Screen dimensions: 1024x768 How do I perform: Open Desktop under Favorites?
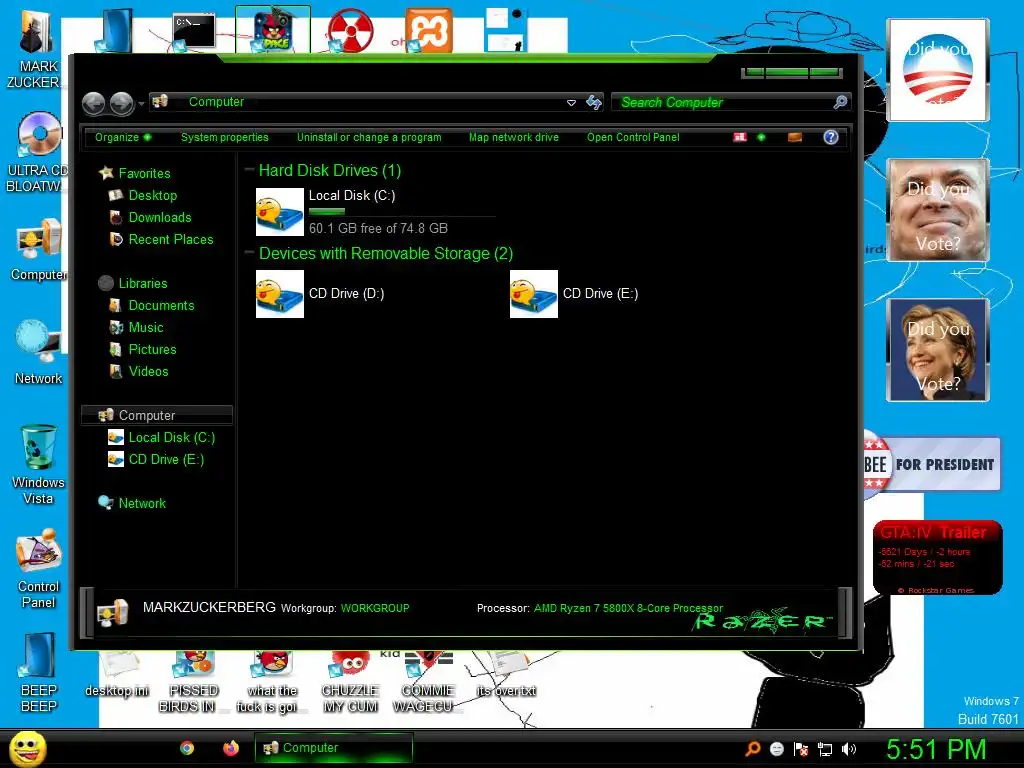152,195
